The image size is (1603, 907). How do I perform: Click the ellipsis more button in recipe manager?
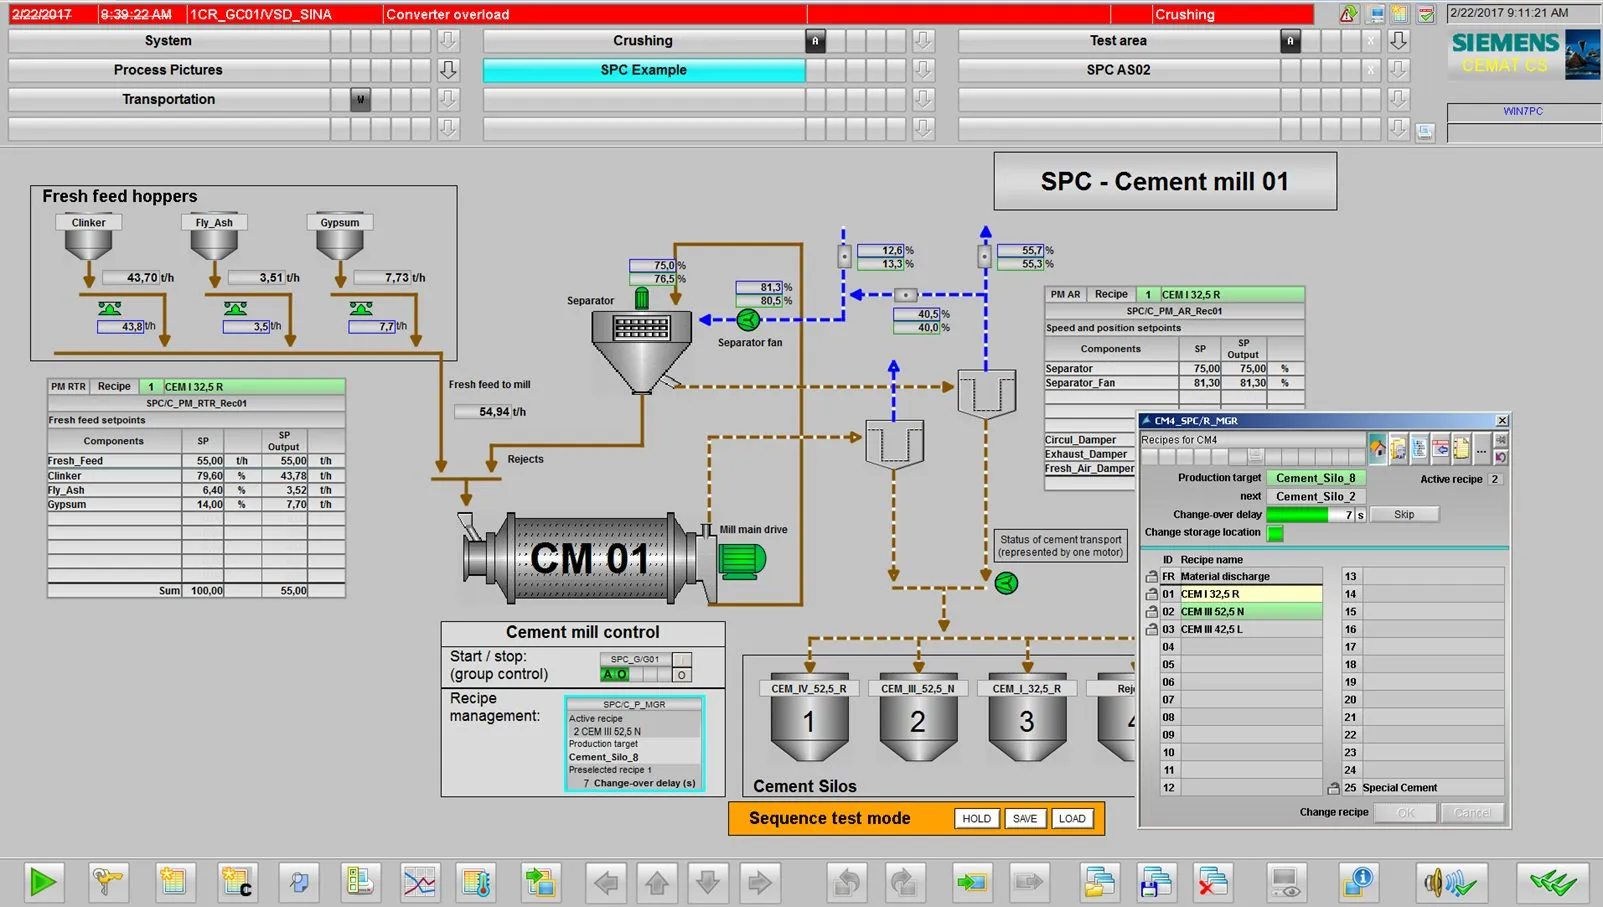coord(1481,450)
